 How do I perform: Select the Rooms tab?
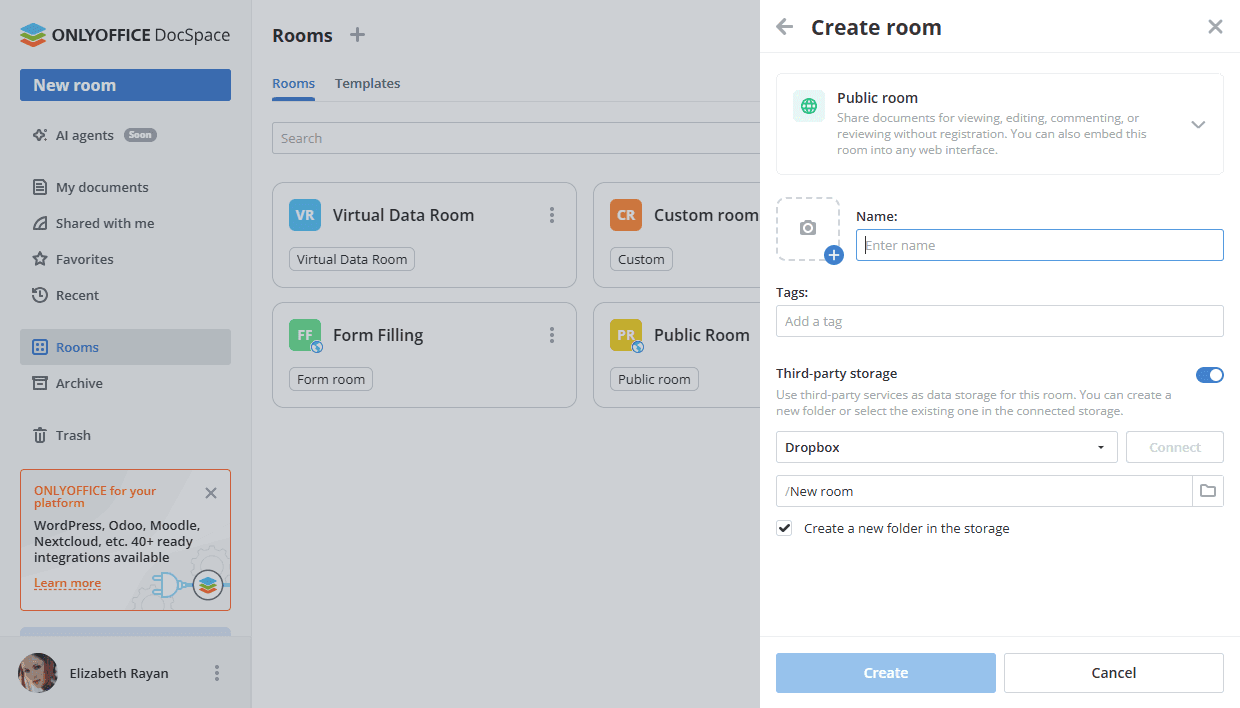point(293,83)
